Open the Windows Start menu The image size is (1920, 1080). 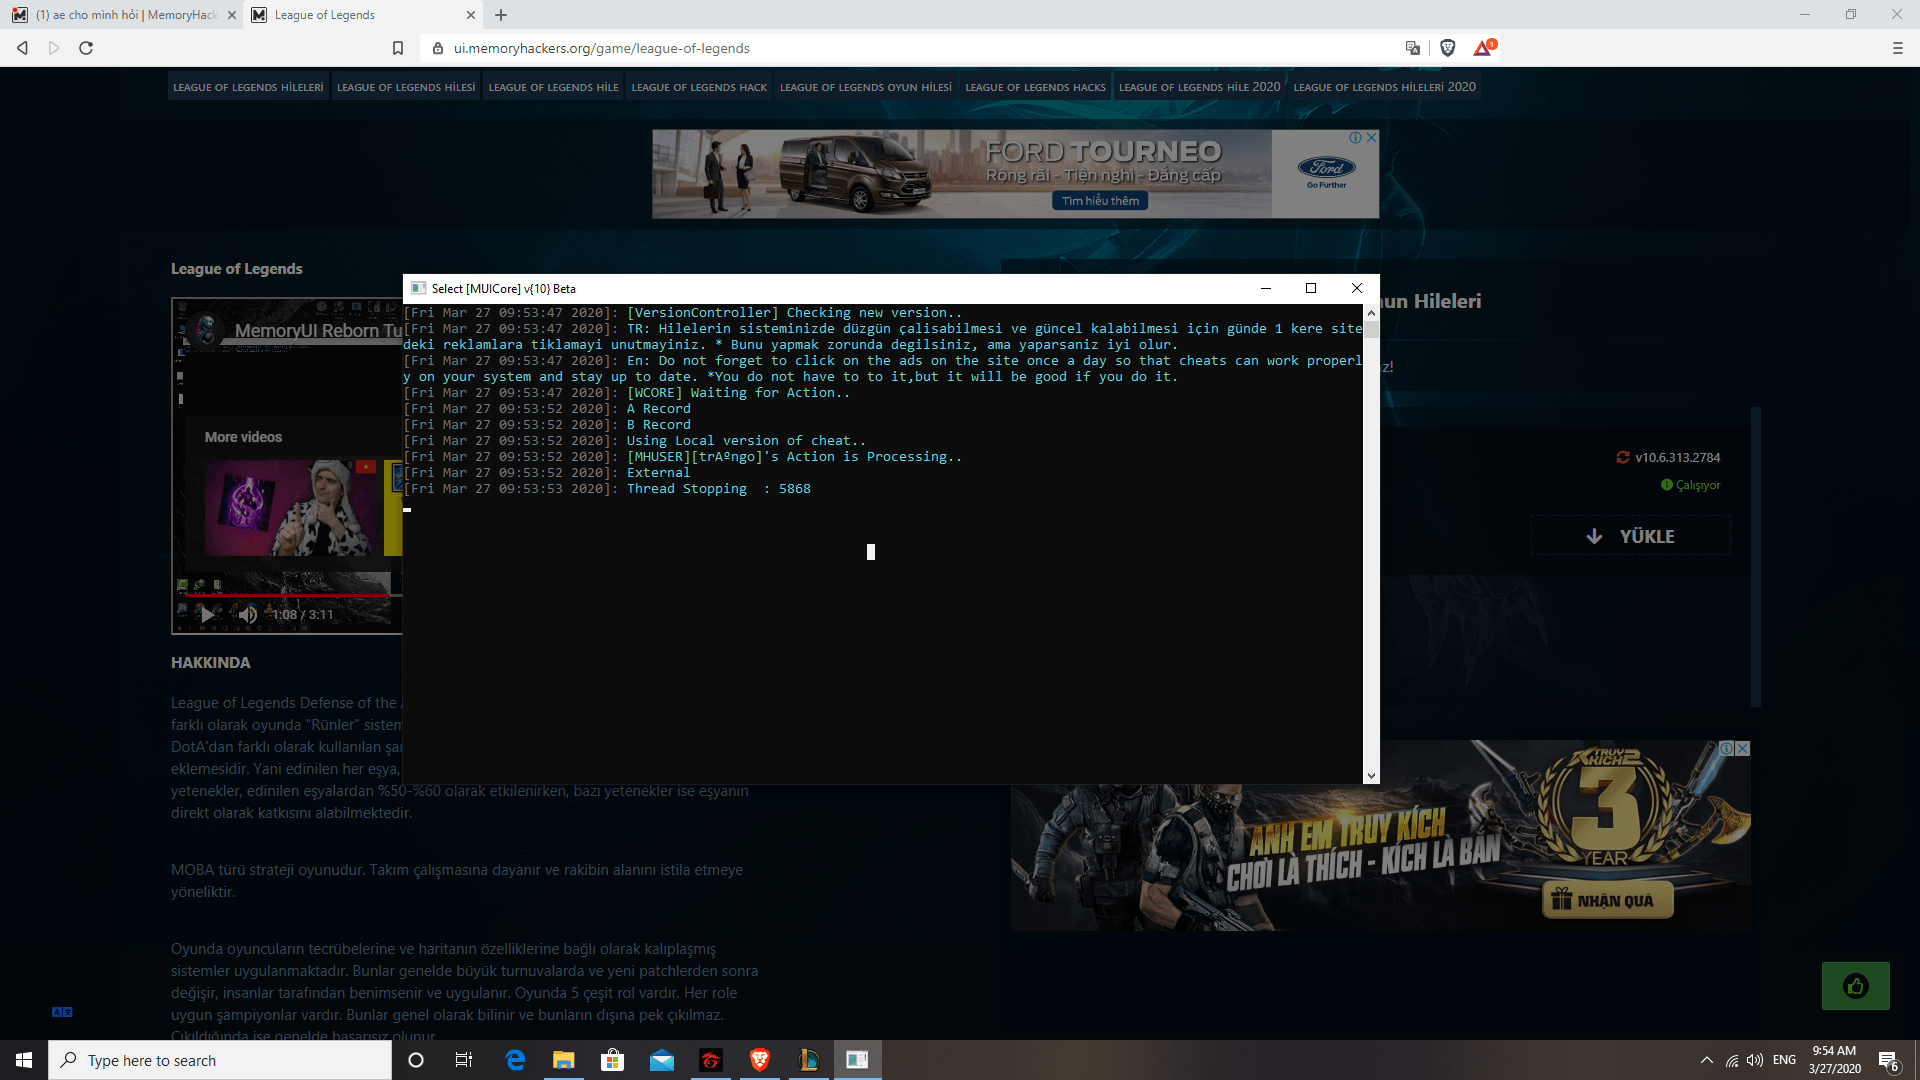pyautogui.click(x=24, y=1060)
